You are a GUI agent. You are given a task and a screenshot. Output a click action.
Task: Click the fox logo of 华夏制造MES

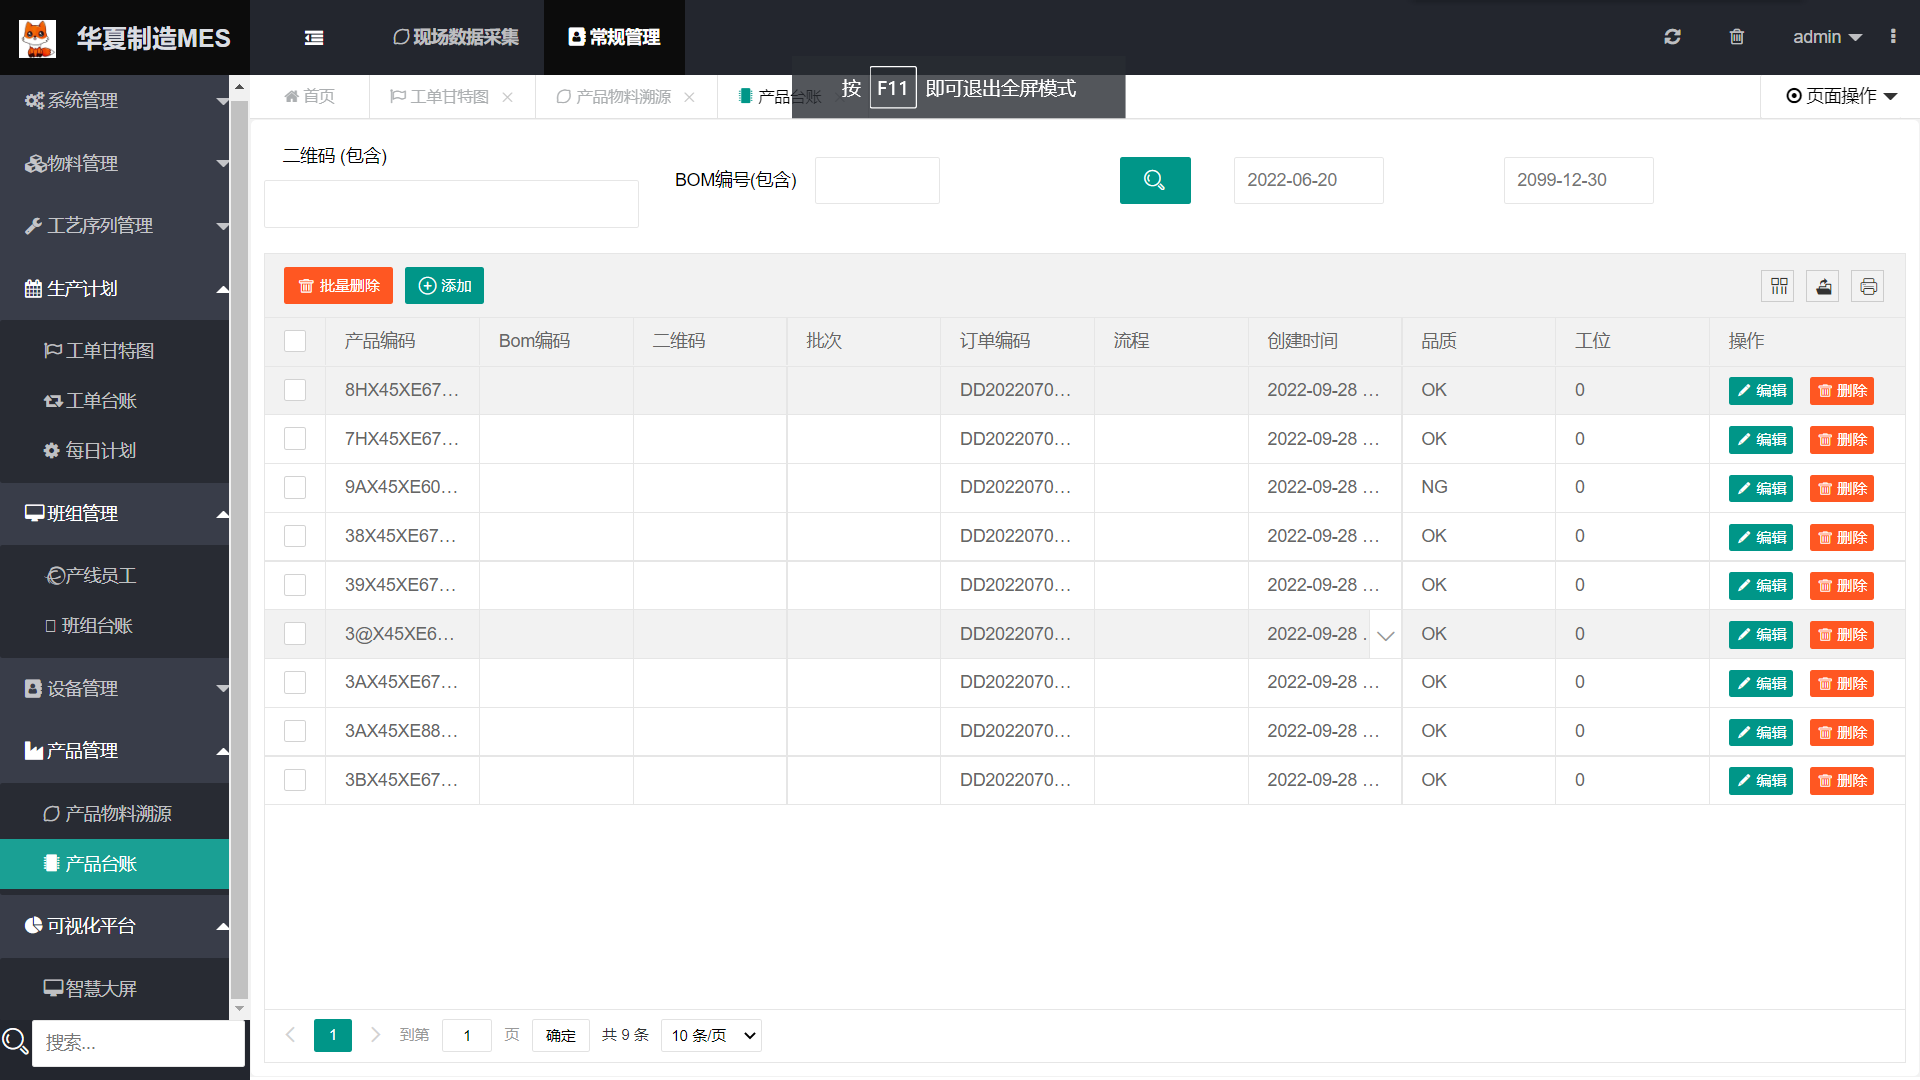[38, 38]
